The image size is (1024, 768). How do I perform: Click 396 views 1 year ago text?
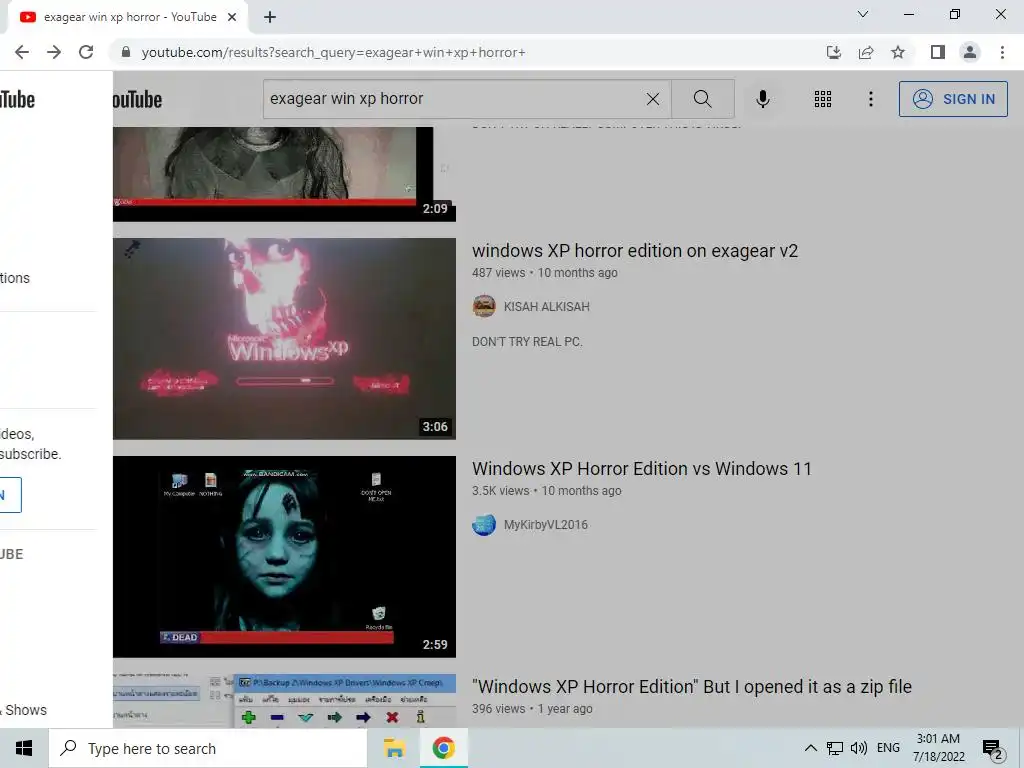tap(532, 709)
